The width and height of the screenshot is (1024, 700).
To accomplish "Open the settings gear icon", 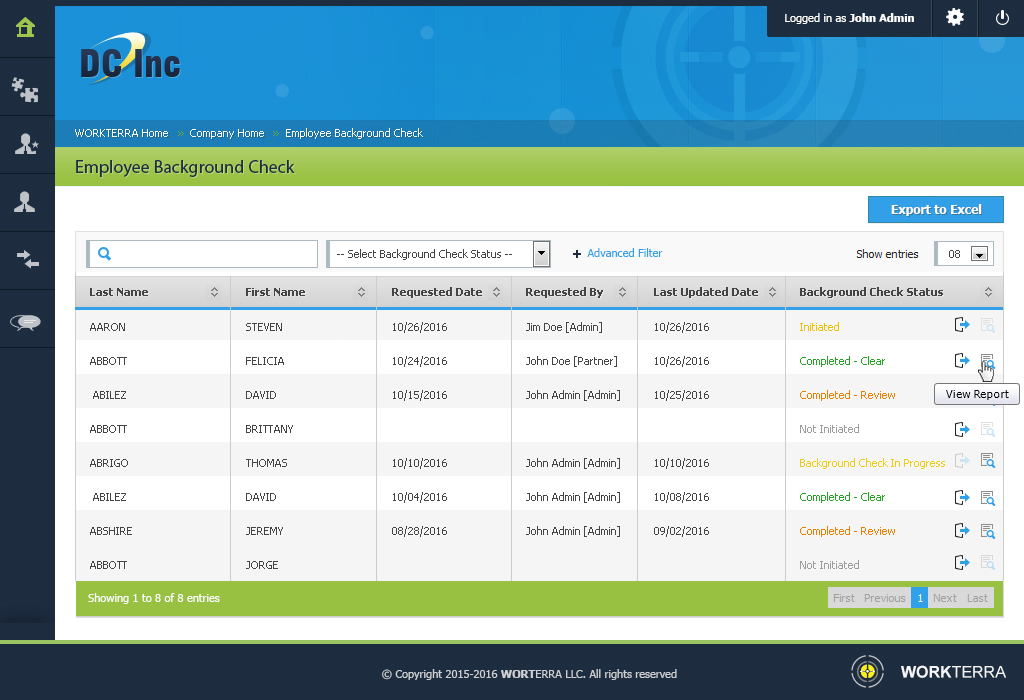I will point(955,18).
